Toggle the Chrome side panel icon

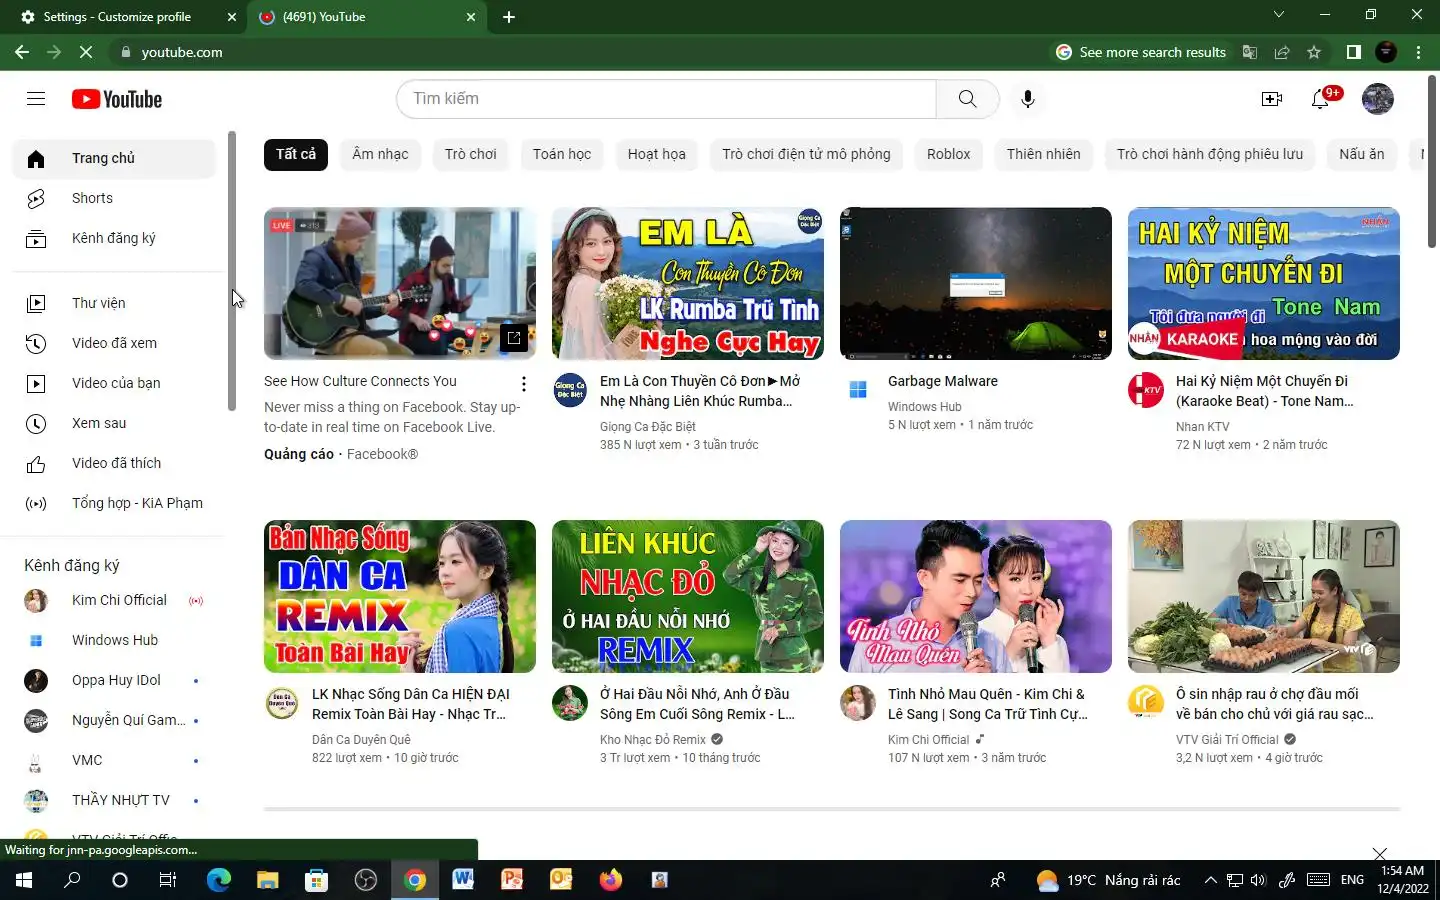tap(1353, 52)
